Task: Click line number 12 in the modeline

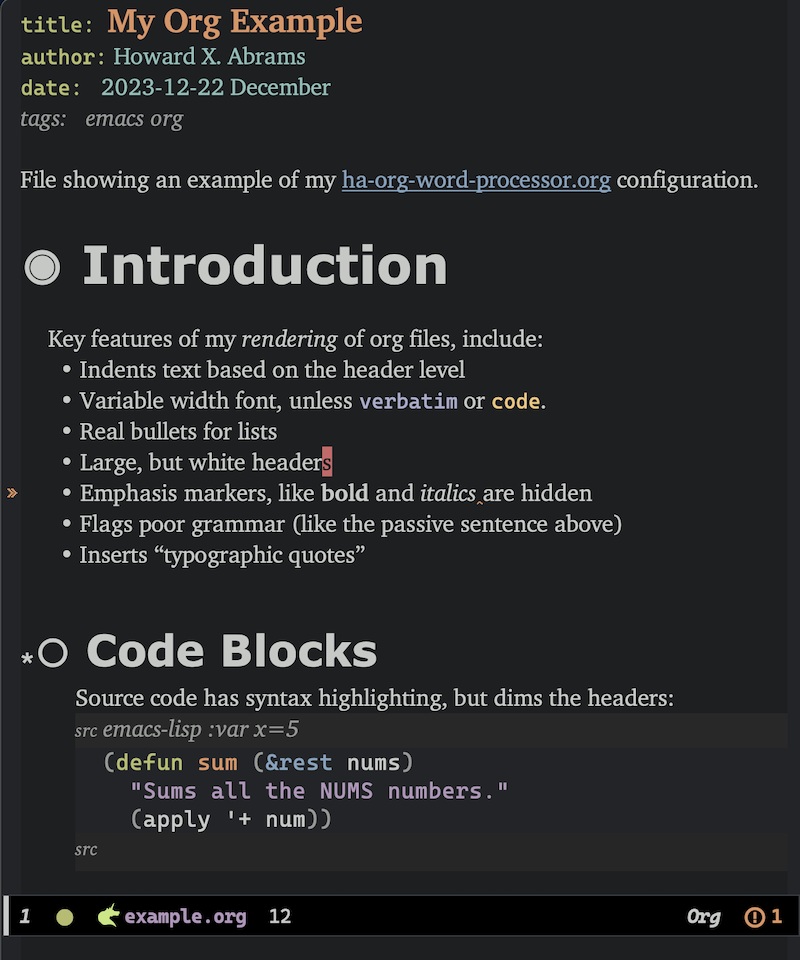Action: pyautogui.click(x=279, y=916)
